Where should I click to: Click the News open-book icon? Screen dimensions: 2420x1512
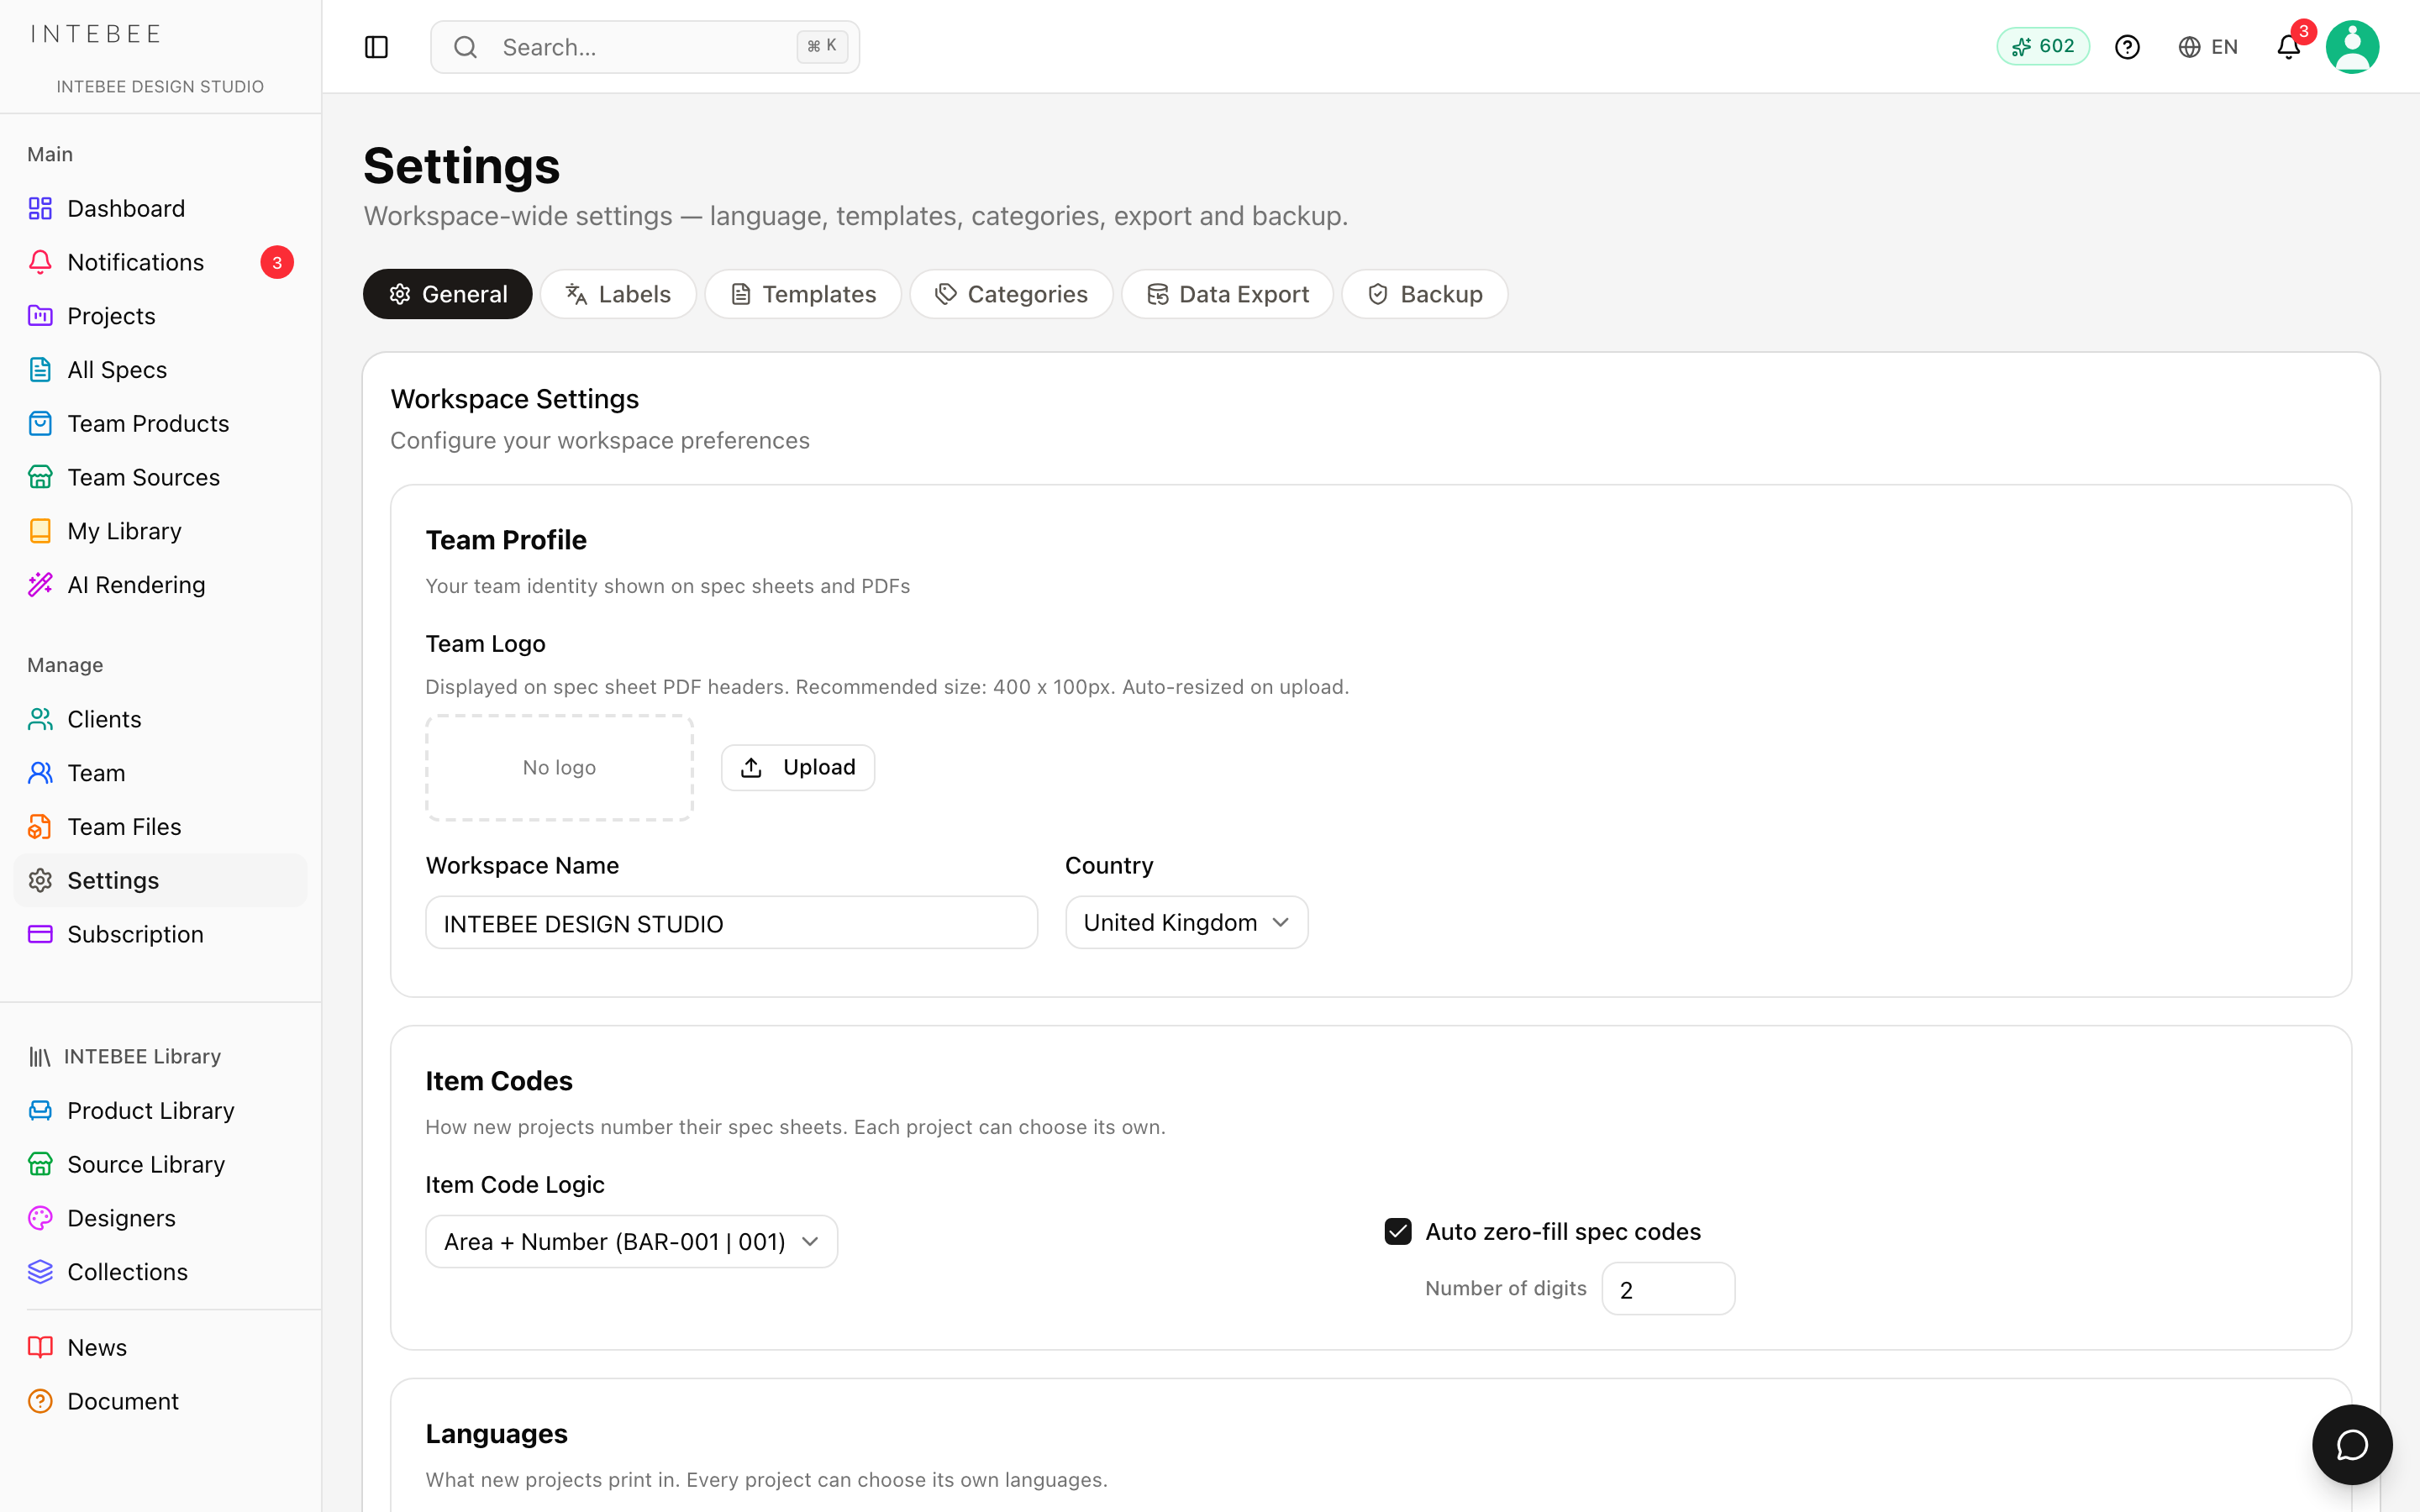(40, 1347)
